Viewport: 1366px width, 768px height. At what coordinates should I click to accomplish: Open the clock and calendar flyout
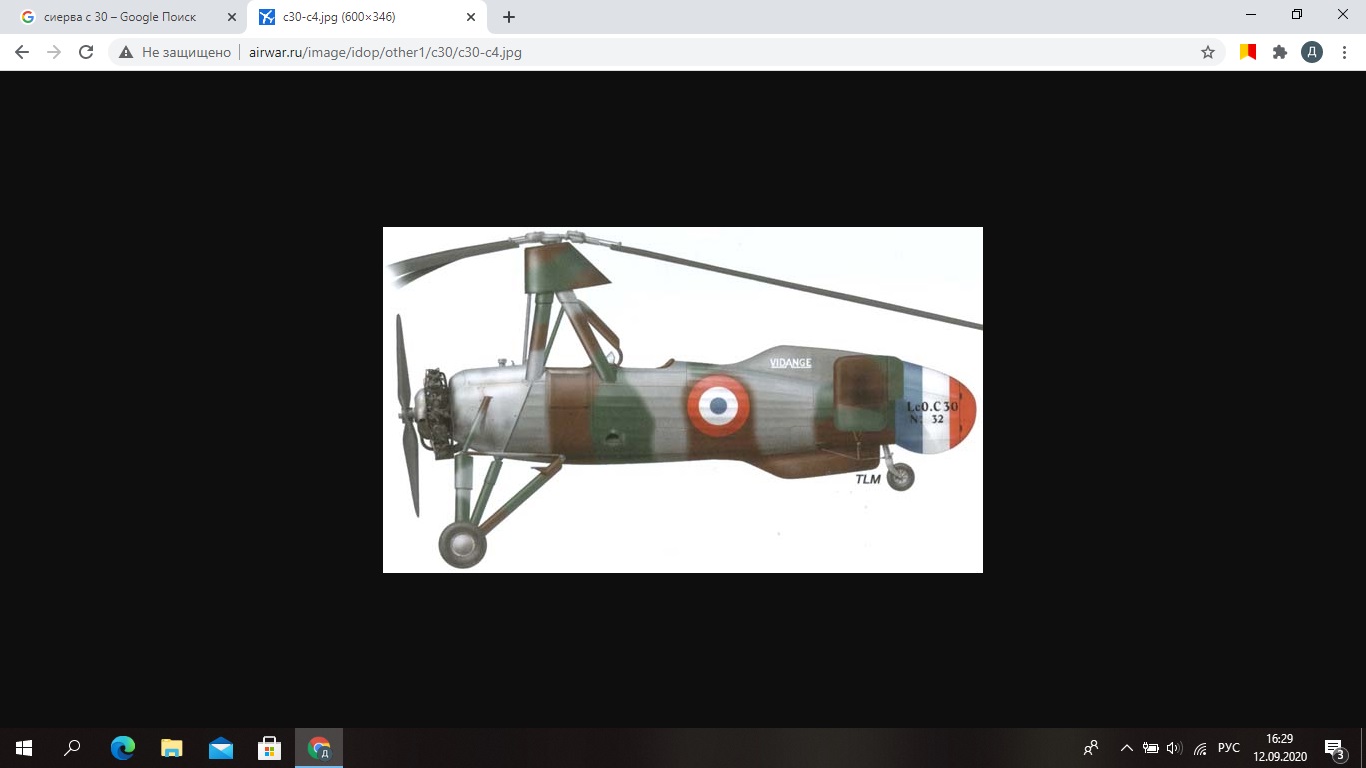(x=1280, y=748)
